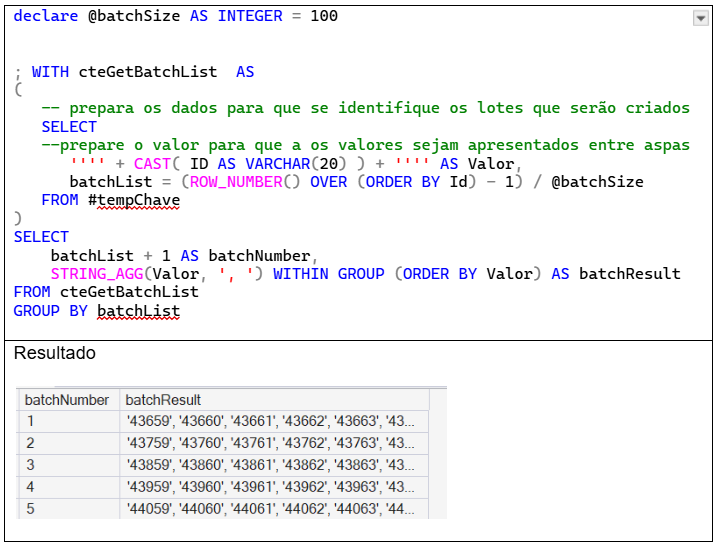The width and height of the screenshot is (720, 548).
Task: Click the batchResult cell starting with '43659'
Action: (270, 421)
